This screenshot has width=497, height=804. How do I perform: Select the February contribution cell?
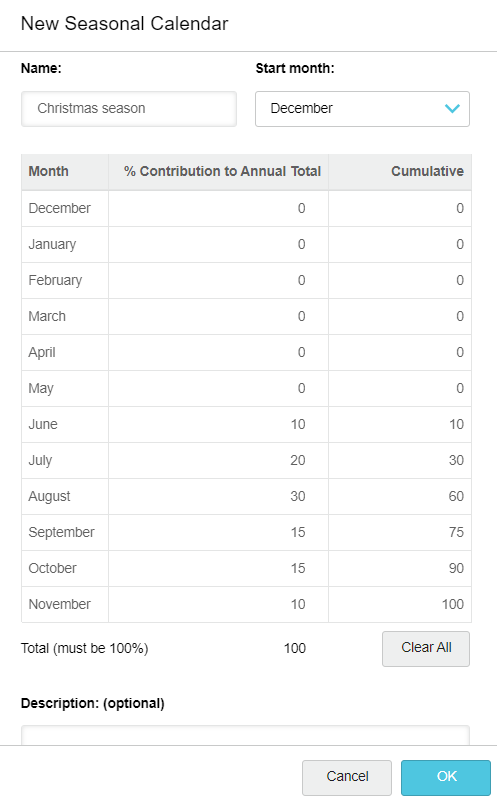tap(218, 280)
